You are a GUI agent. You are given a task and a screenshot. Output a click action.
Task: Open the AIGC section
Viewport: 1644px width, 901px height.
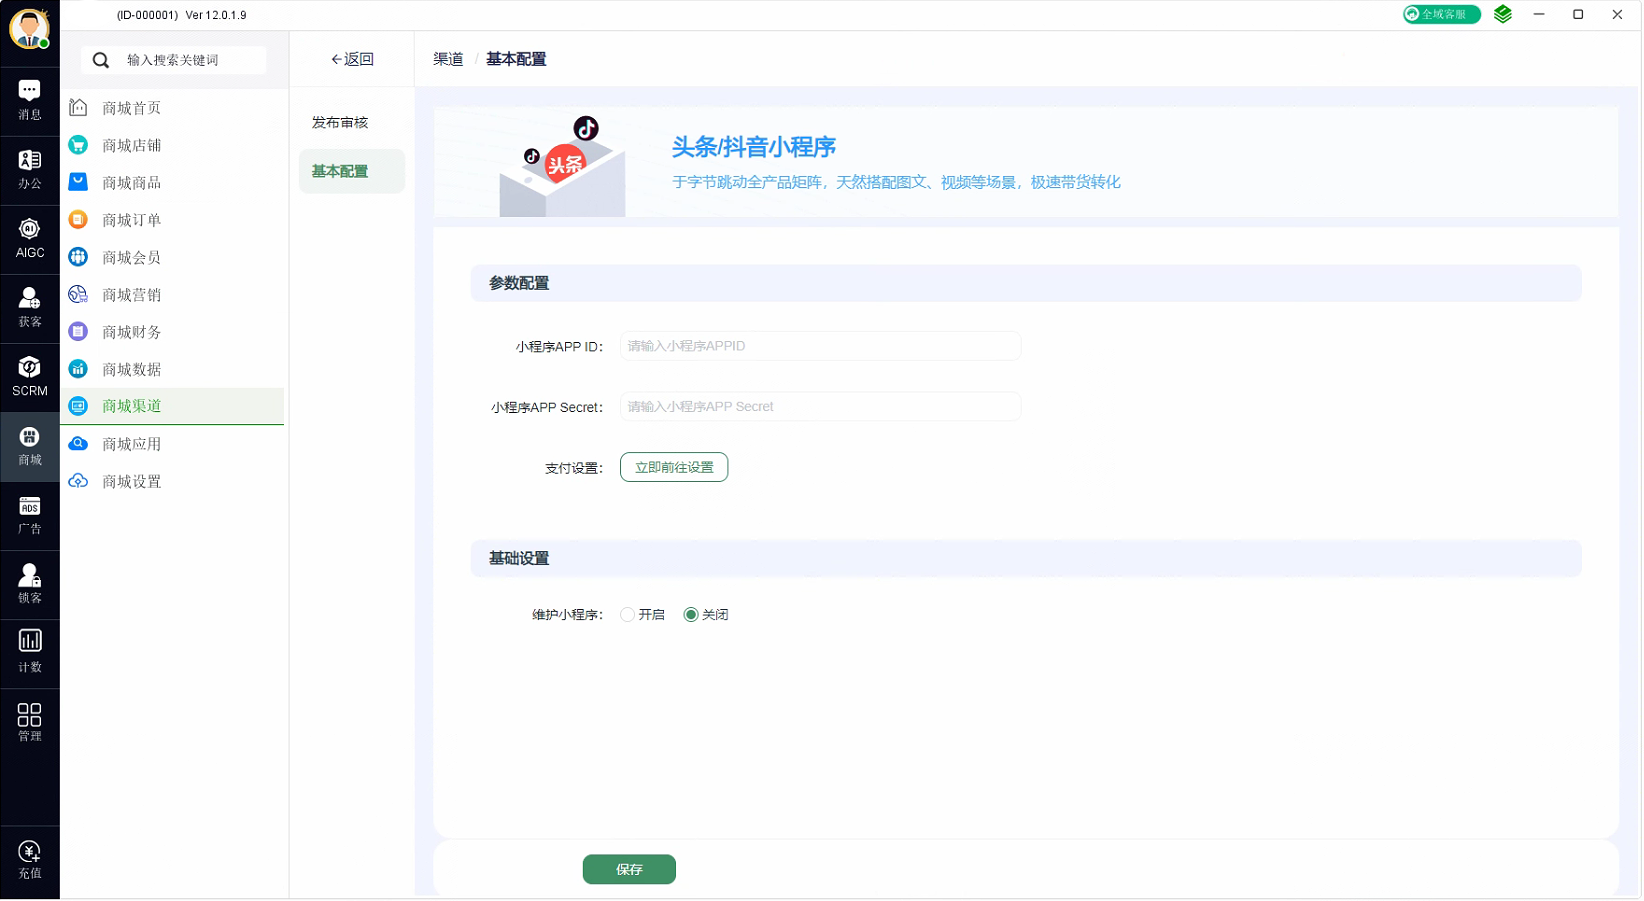(30, 238)
